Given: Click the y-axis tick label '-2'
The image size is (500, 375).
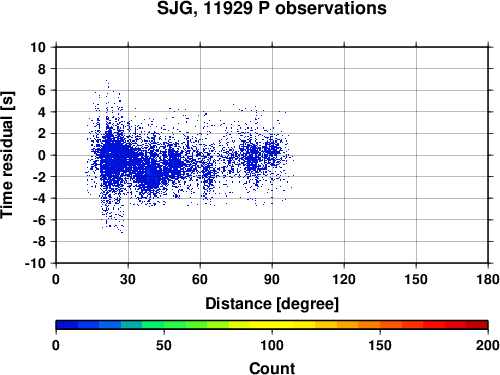Looking at the screenshot, I should [x=39, y=177].
